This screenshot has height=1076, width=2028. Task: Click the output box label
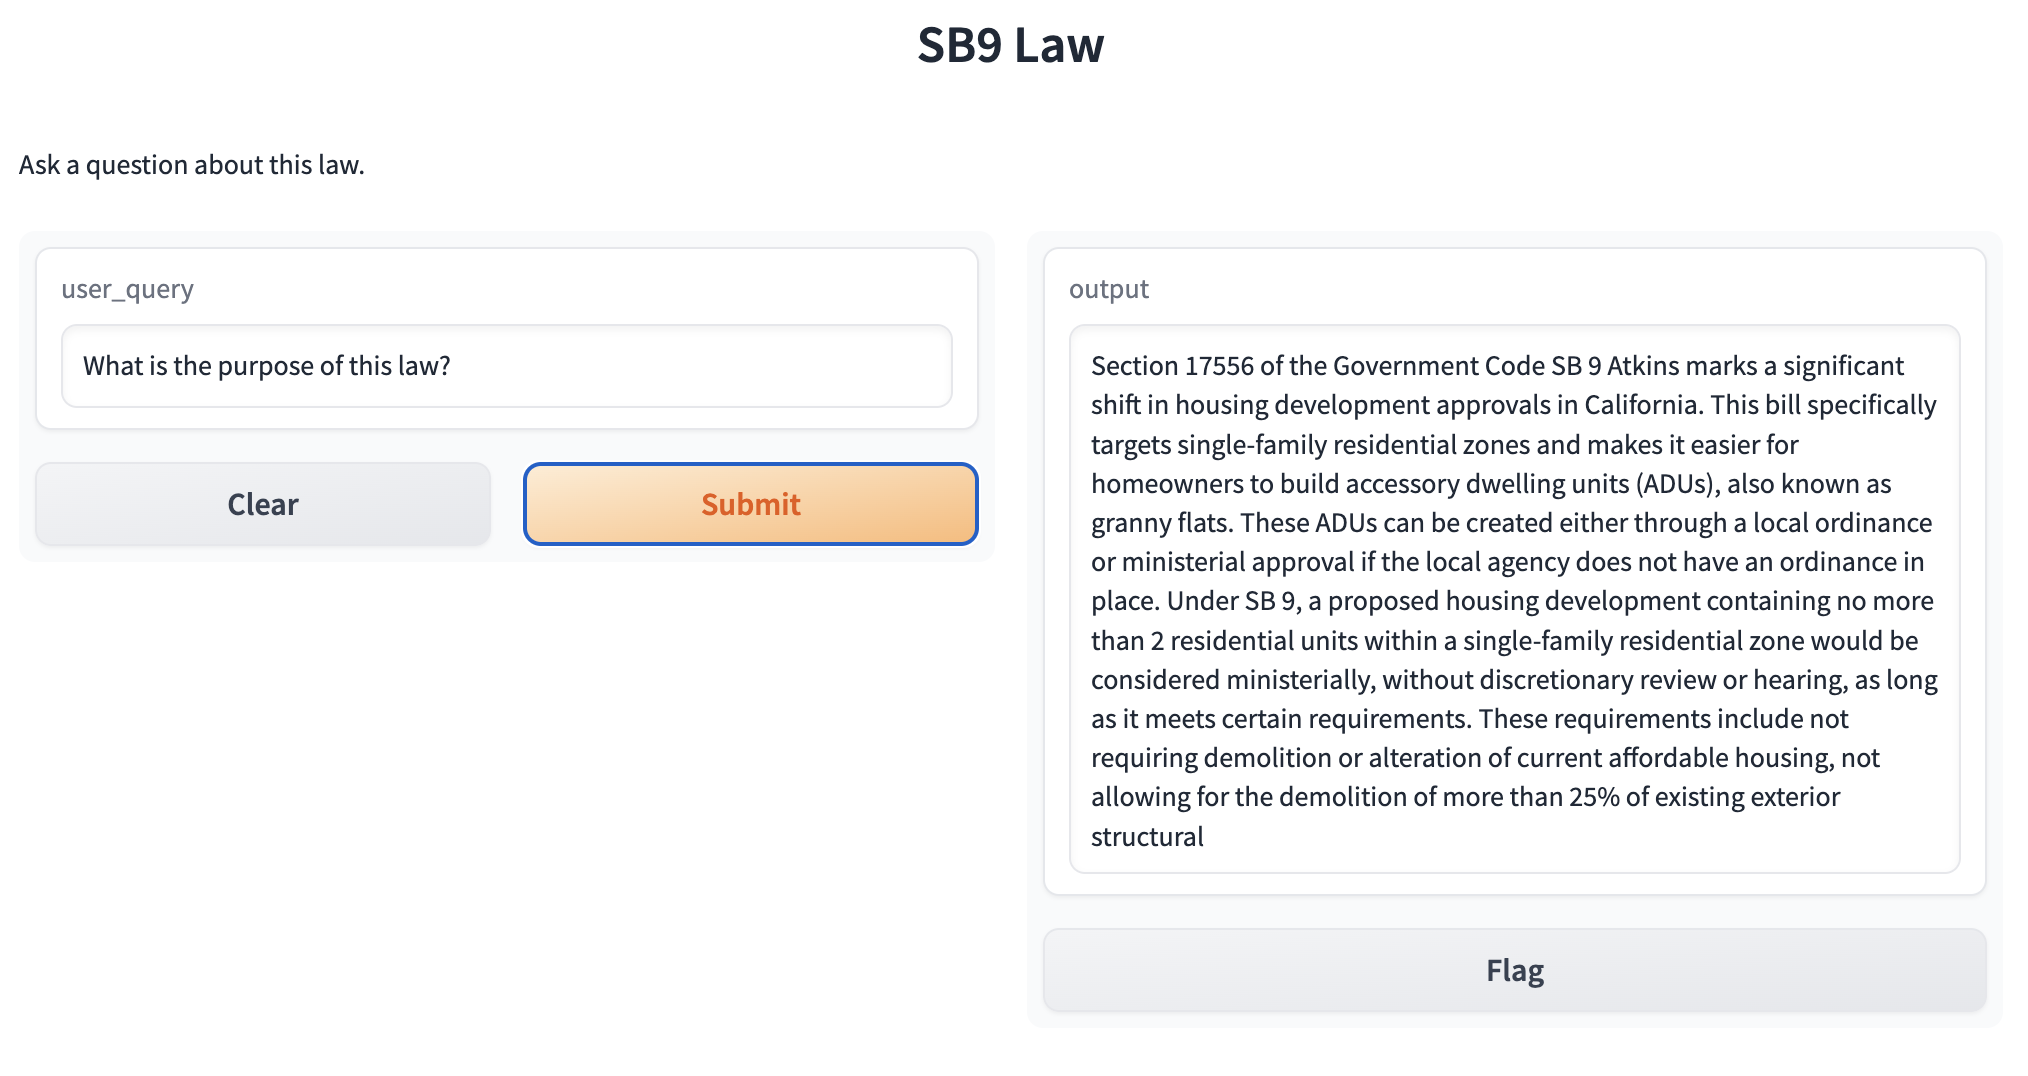(x=1108, y=289)
